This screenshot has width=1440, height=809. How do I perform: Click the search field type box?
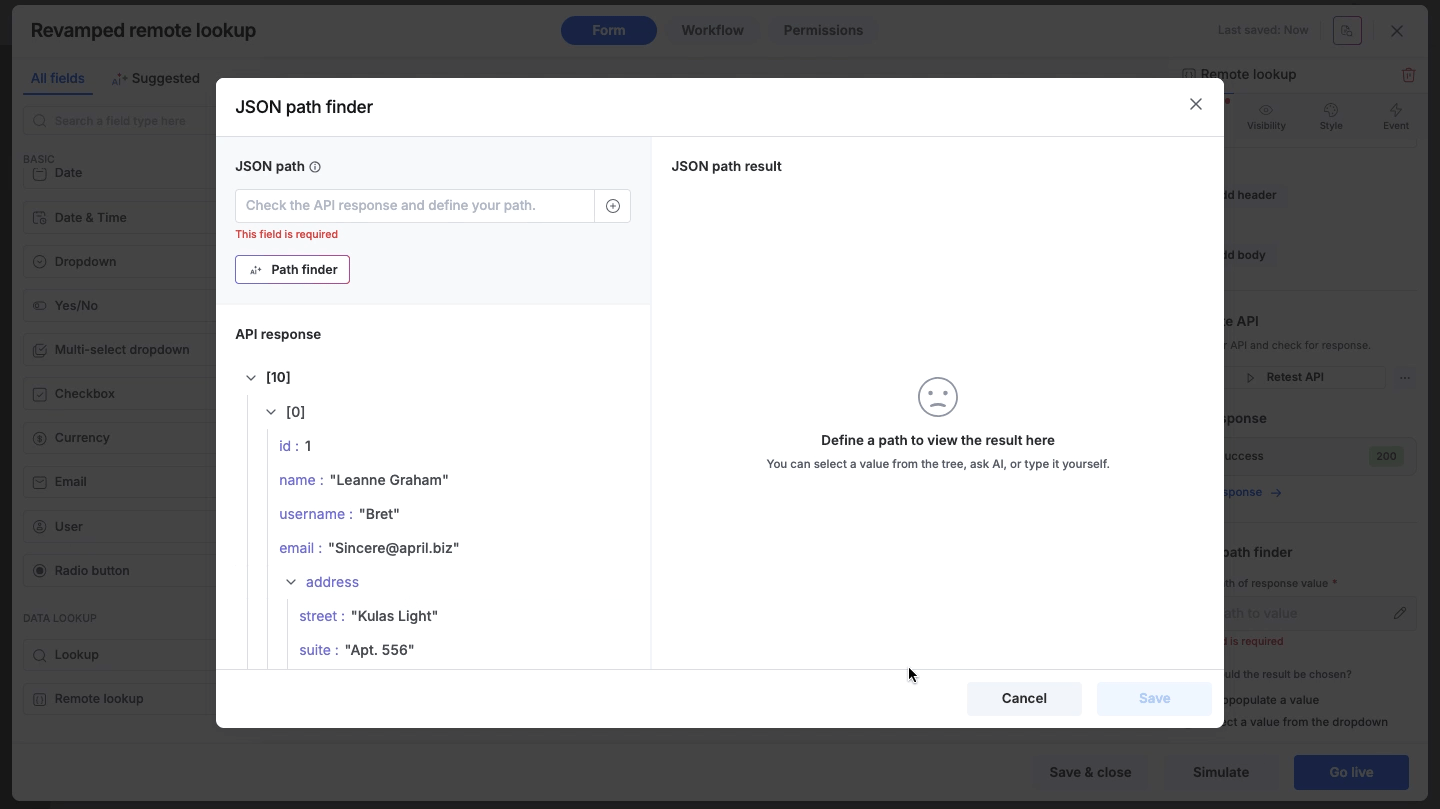click(120, 121)
